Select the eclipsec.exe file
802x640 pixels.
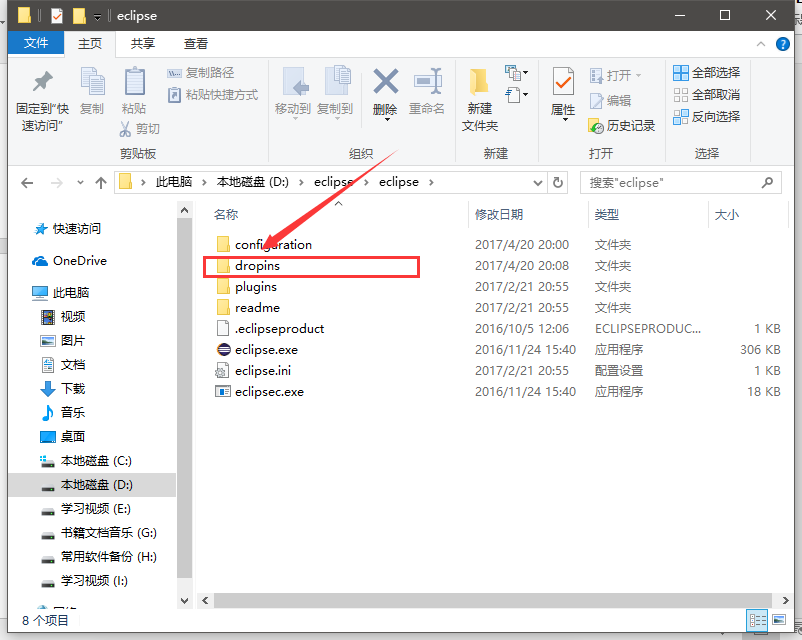260,392
